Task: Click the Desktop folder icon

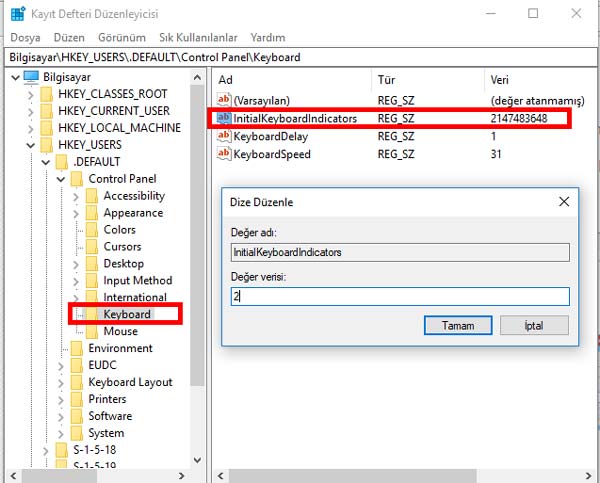Action: [92, 264]
